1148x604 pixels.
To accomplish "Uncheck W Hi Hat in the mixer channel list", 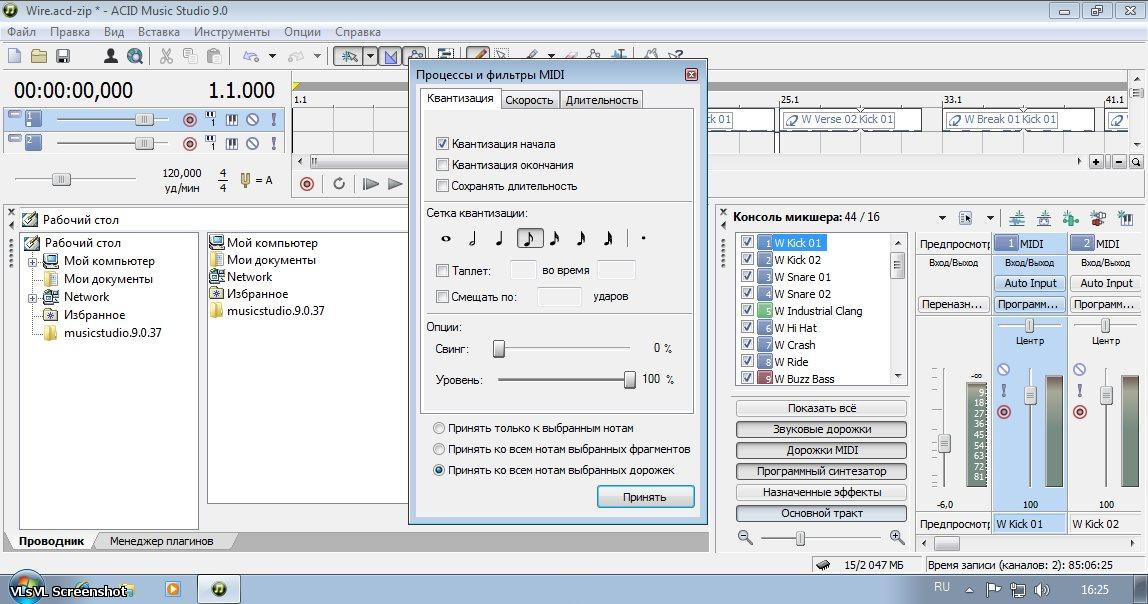I will (747, 327).
